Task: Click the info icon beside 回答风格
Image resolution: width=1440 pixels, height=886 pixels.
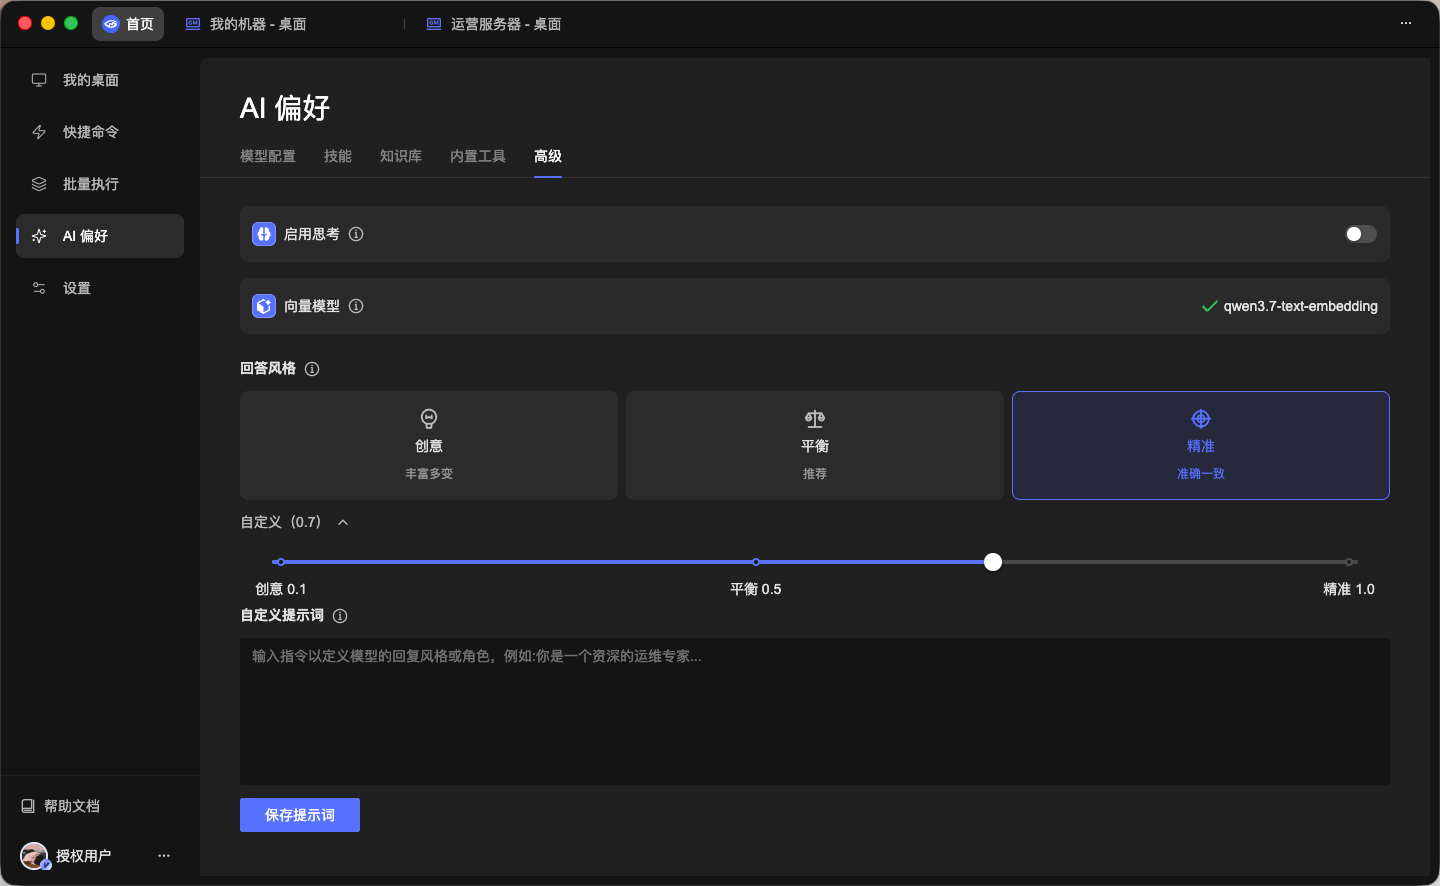Action: (312, 369)
